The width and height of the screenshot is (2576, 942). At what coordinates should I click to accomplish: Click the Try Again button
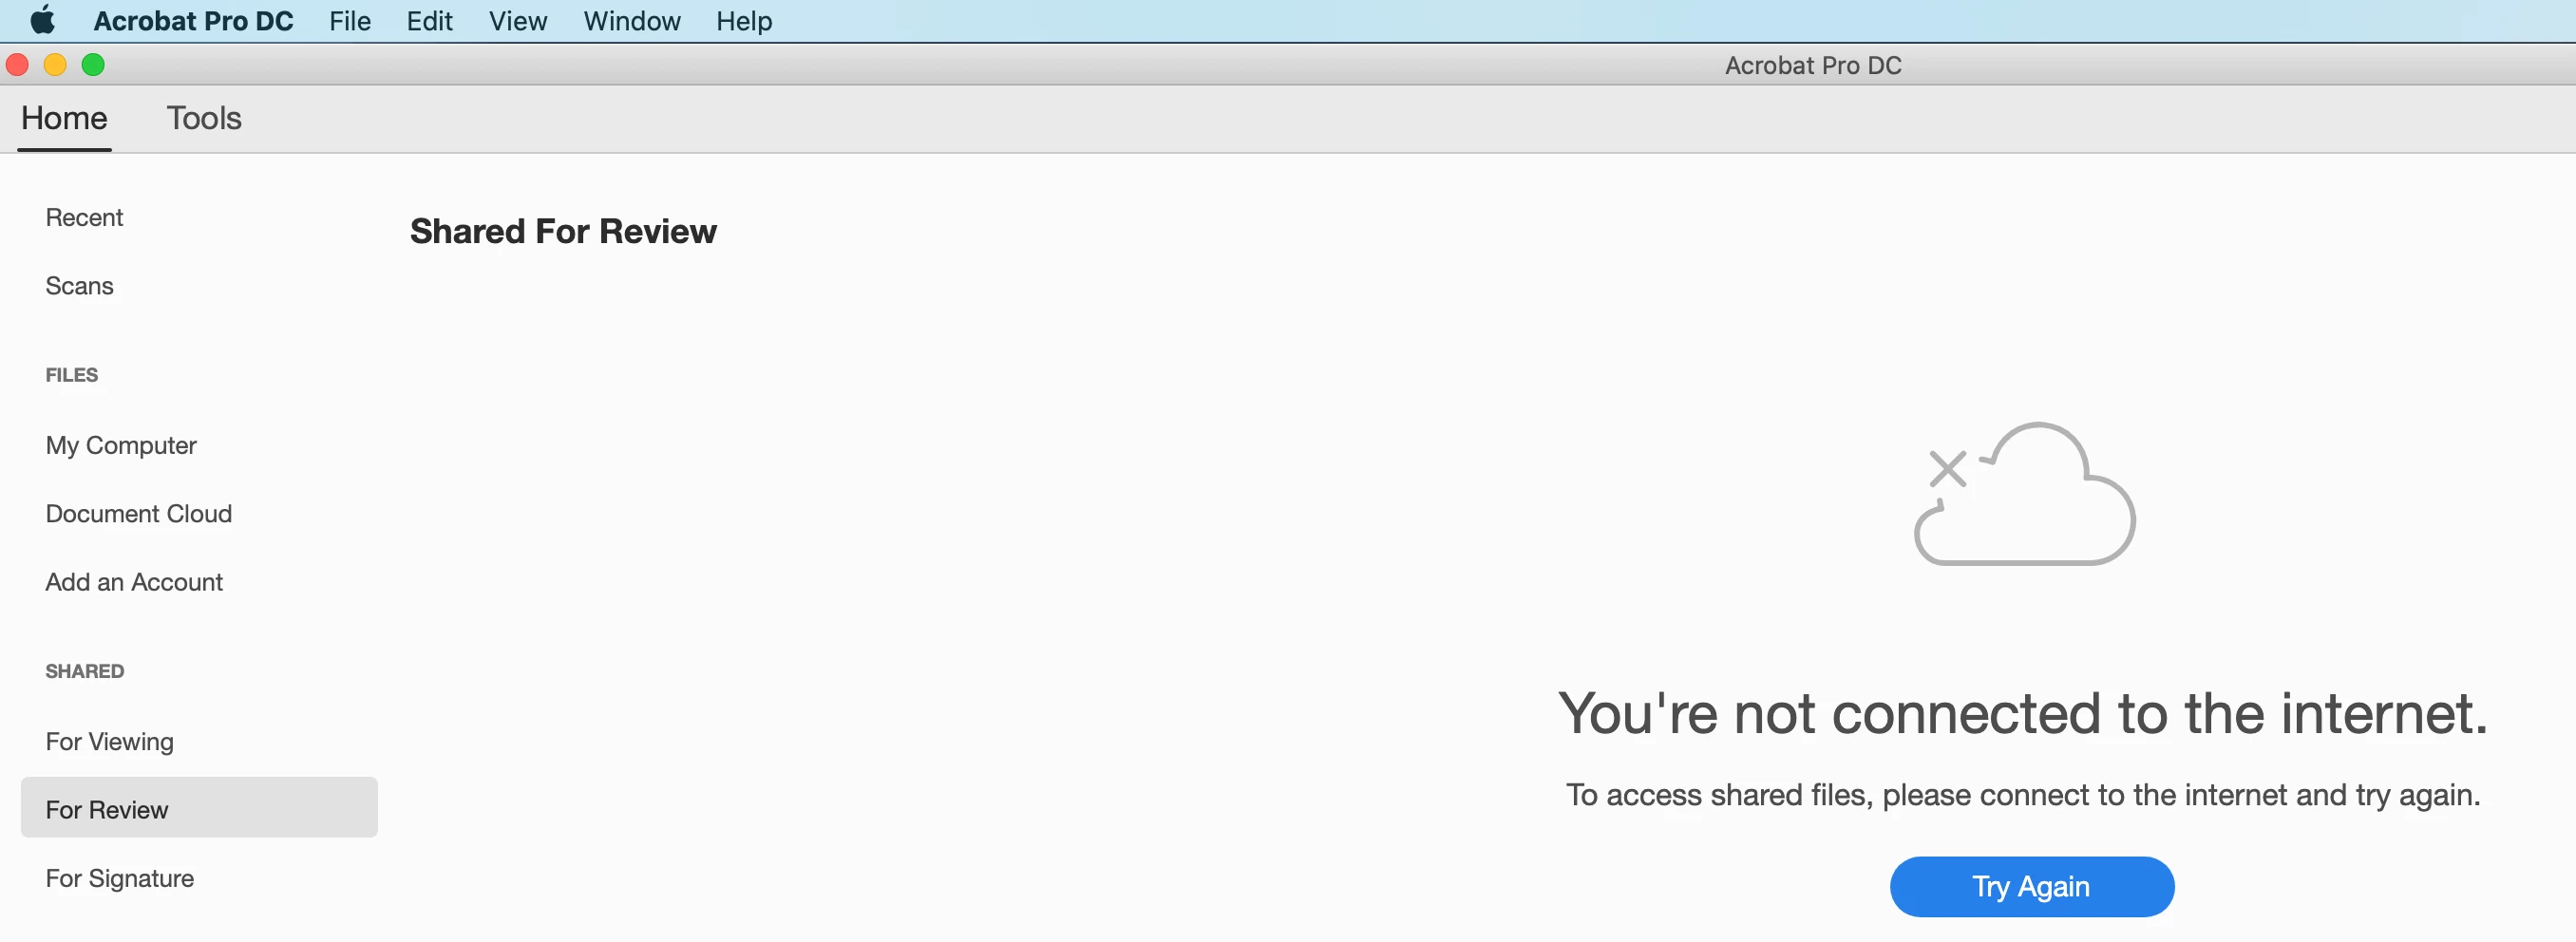pyautogui.click(x=2032, y=886)
